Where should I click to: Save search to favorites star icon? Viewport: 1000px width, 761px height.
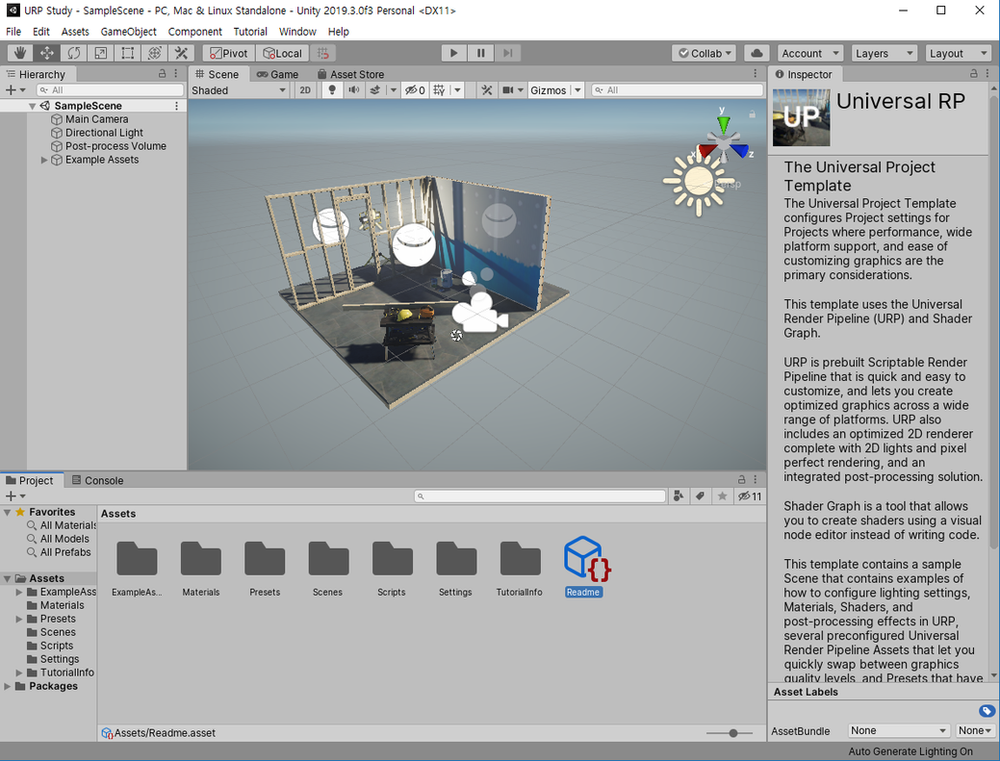722,496
